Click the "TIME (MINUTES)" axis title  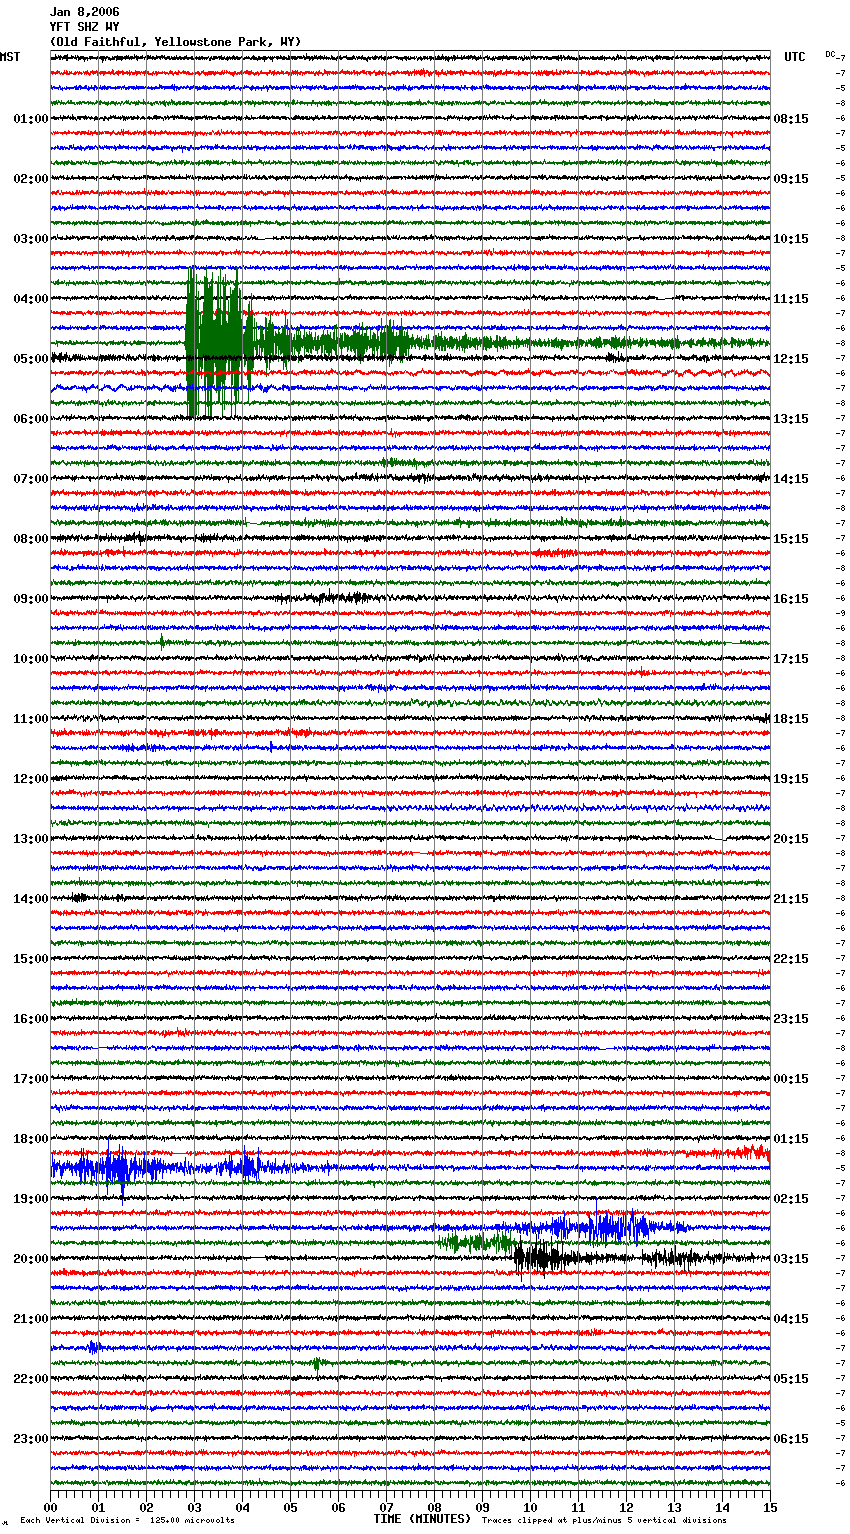[x=422, y=1519]
